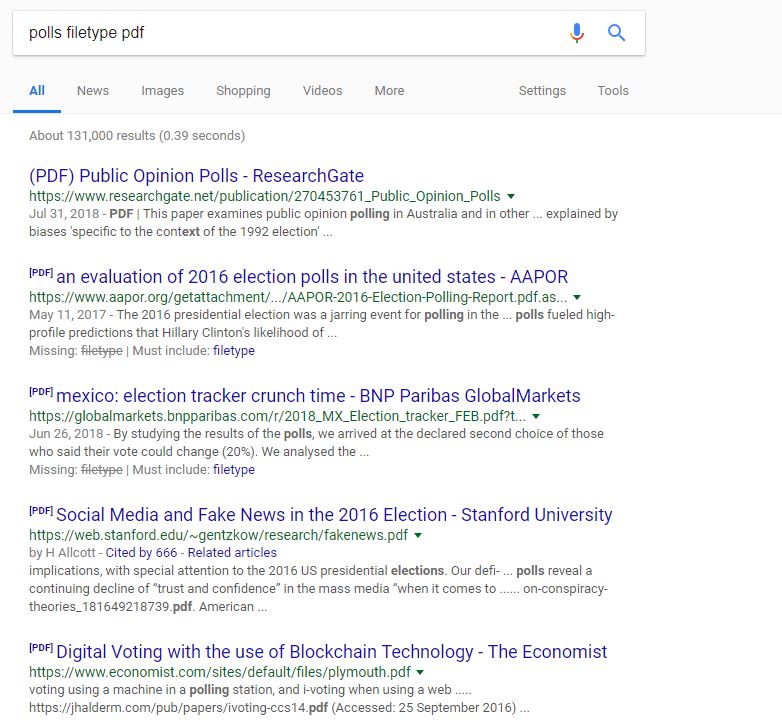Click inside the search query box
The image size is (782, 726).
(x=280, y=33)
